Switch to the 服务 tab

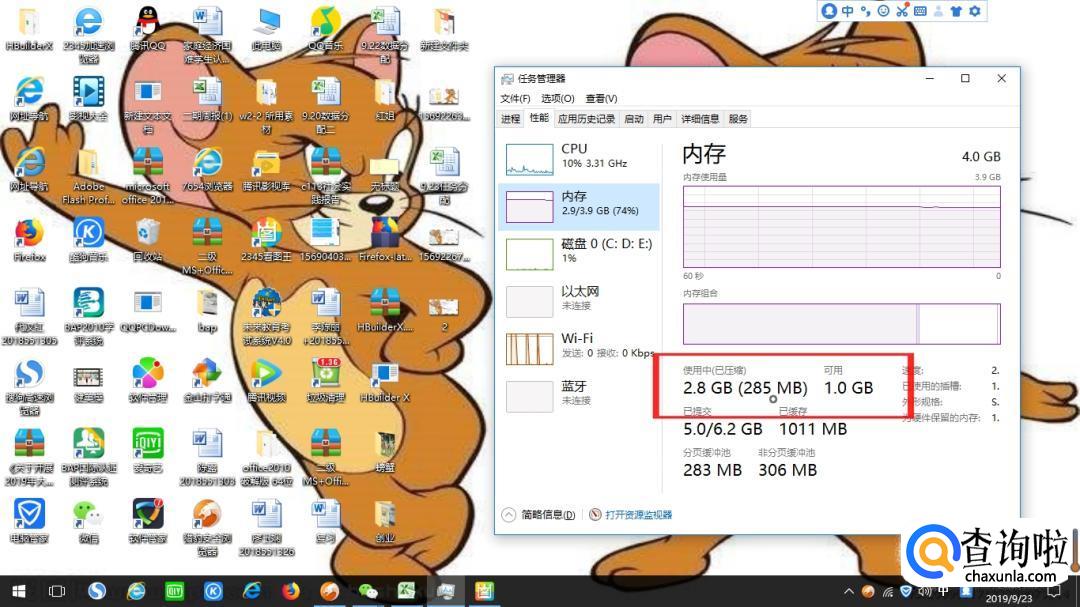(x=738, y=119)
